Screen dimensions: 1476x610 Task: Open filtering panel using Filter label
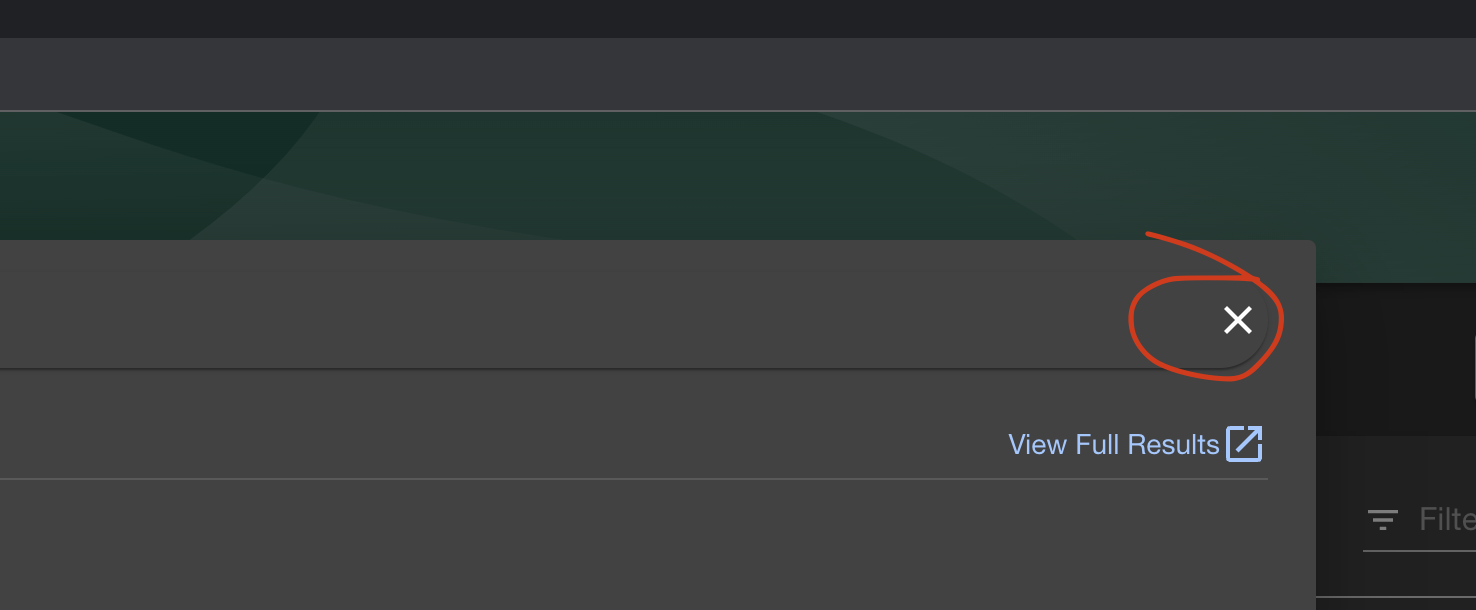point(1447,519)
